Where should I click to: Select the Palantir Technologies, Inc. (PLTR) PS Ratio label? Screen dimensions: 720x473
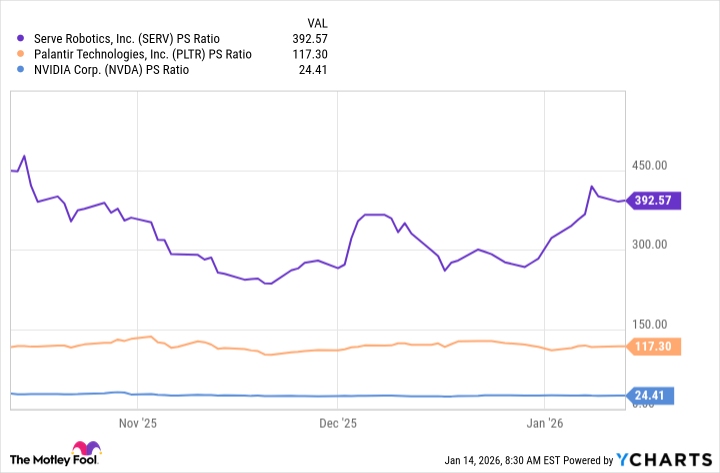point(143,54)
